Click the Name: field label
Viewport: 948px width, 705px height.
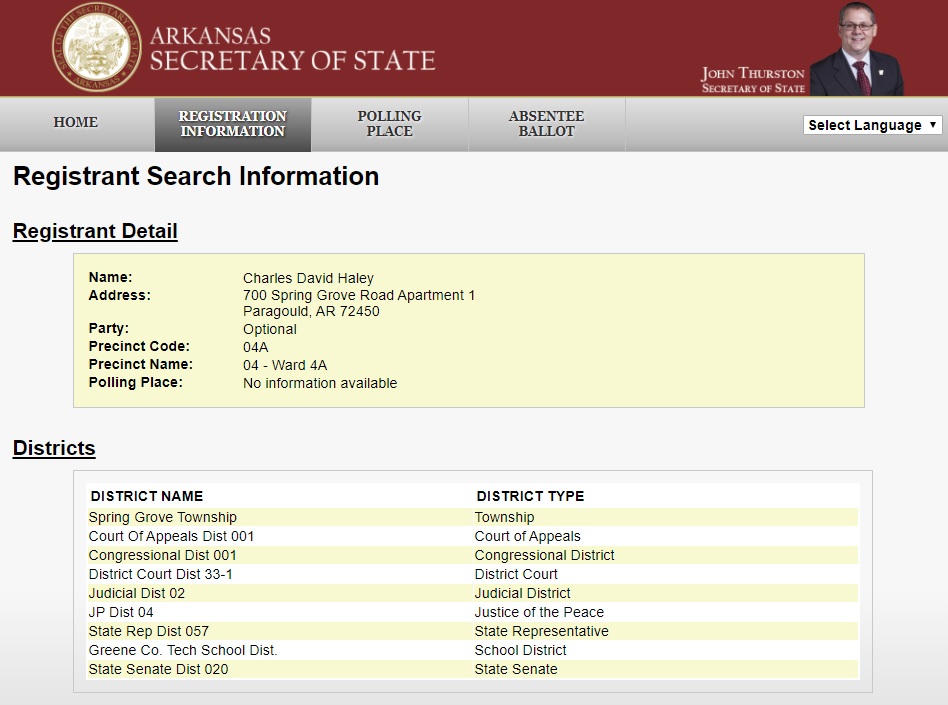pos(110,277)
